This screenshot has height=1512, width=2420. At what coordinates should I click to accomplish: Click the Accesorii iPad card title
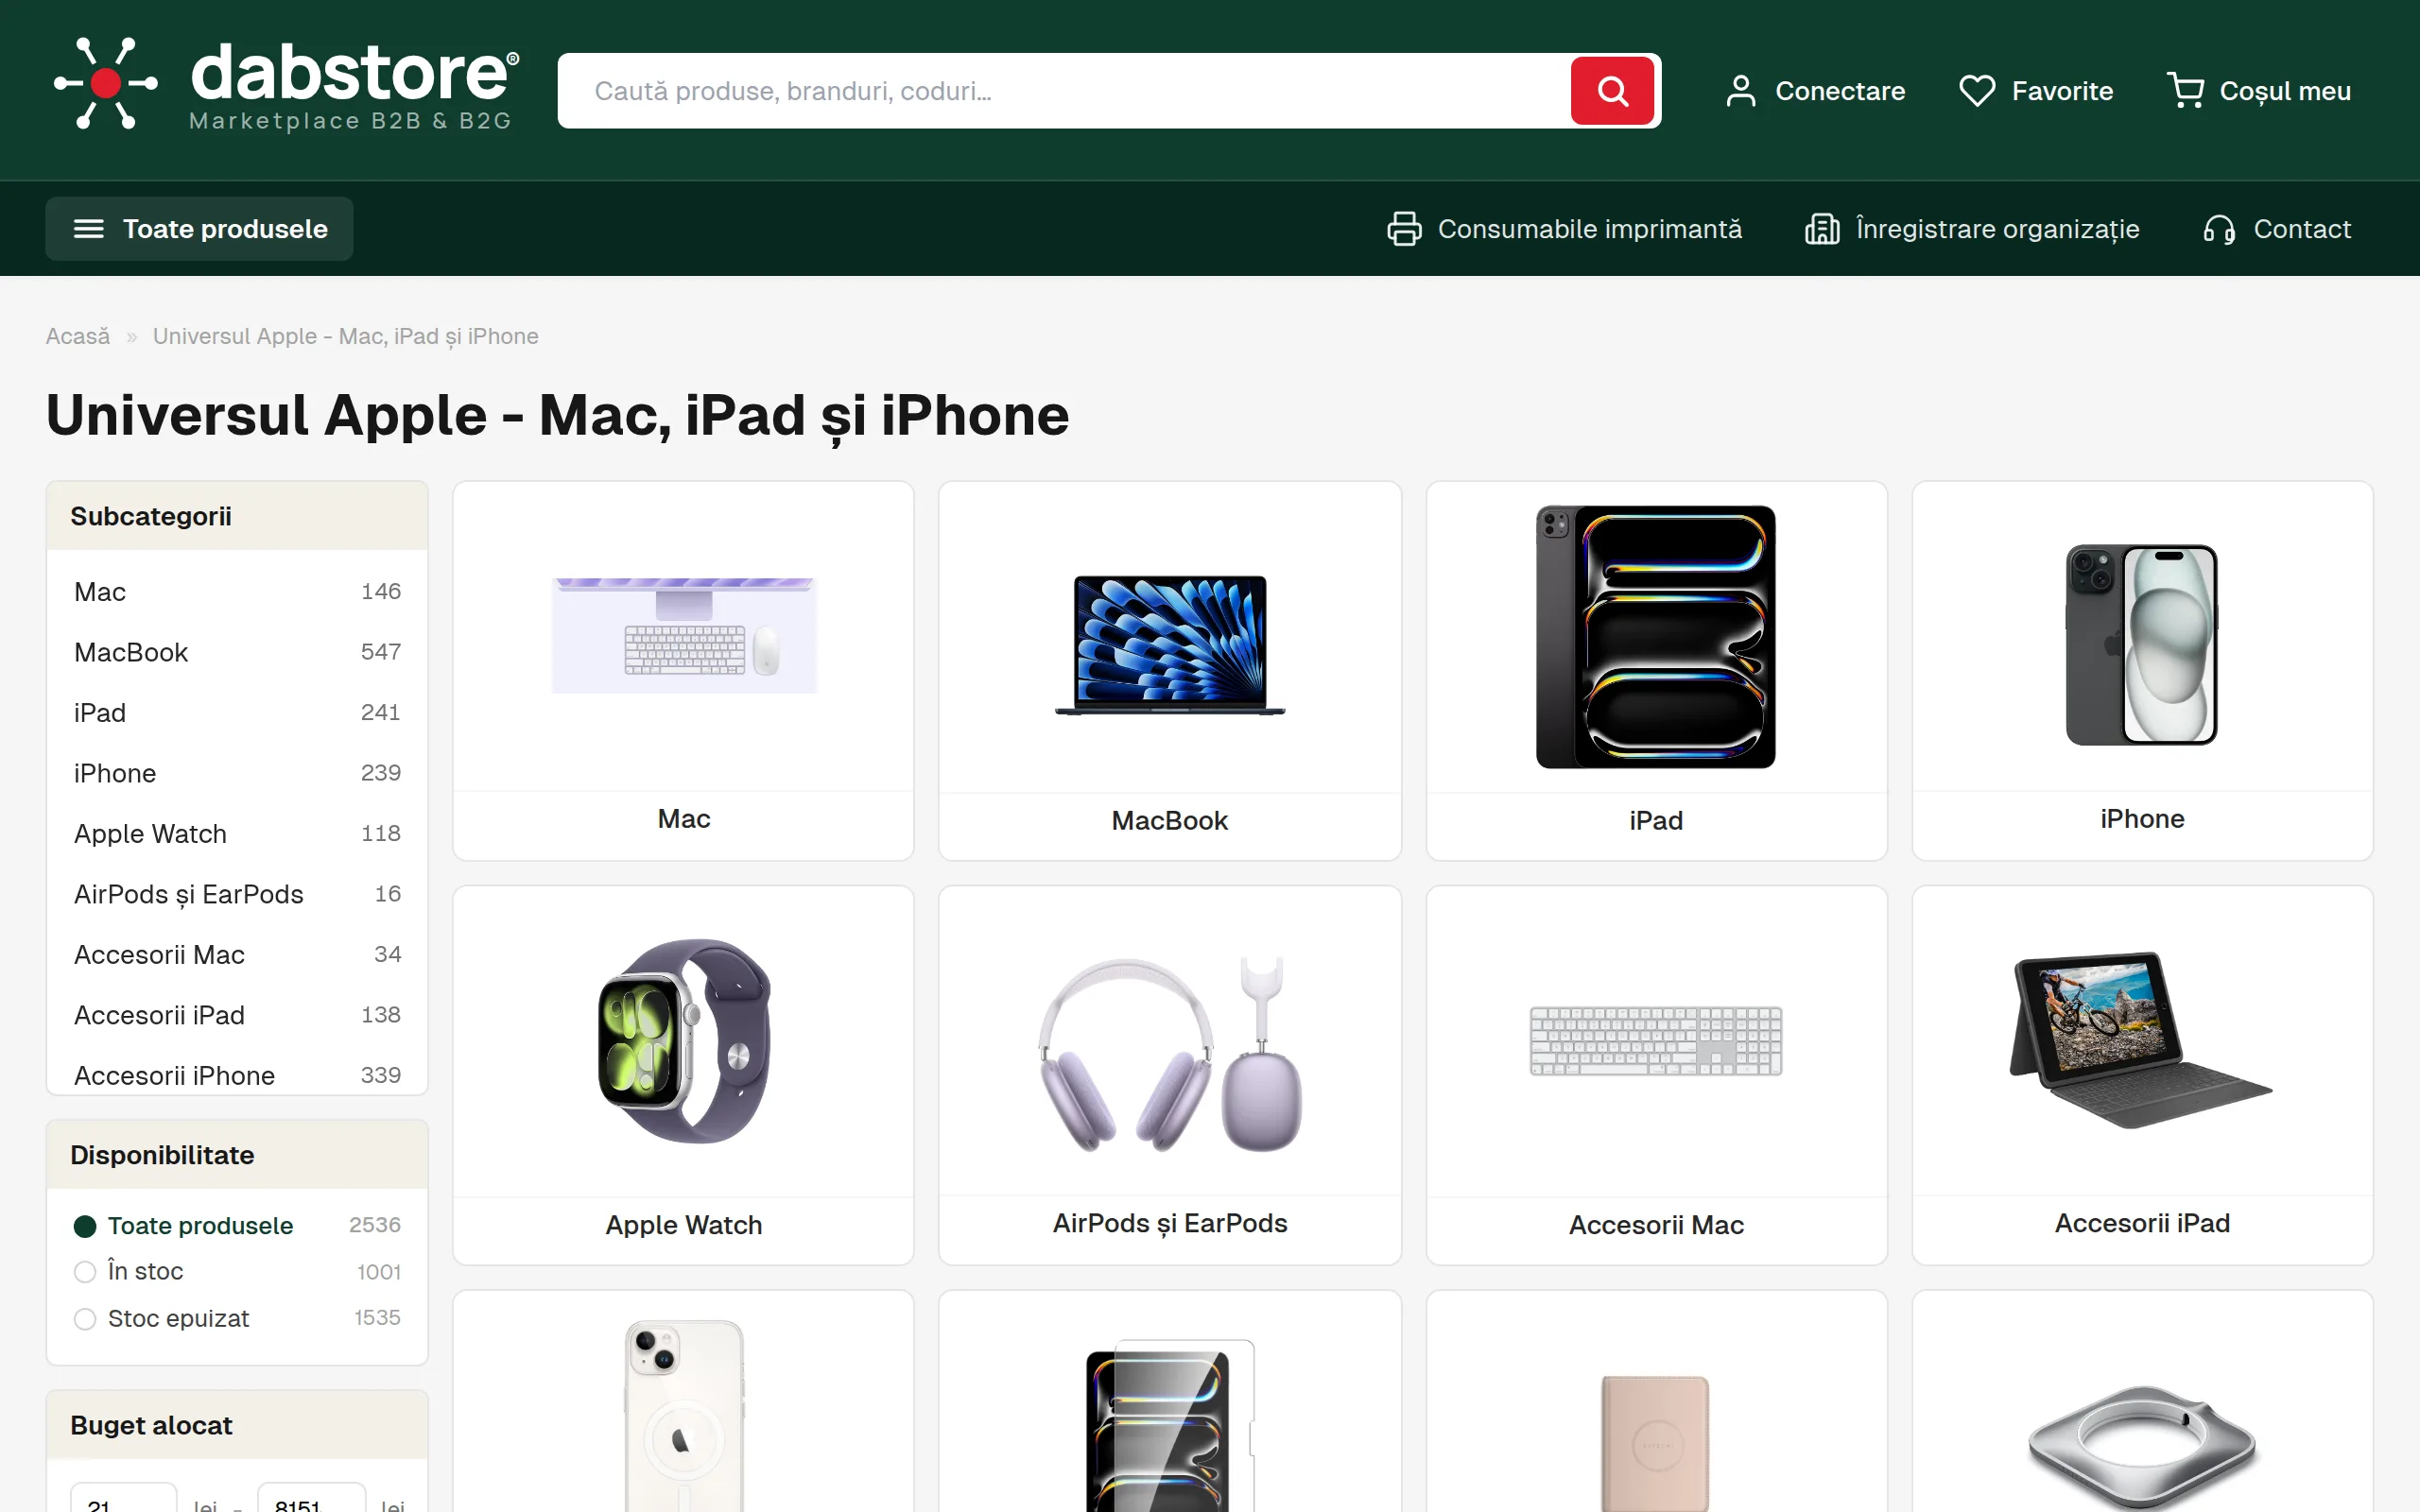pyautogui.click(x=2142, y=1224)
